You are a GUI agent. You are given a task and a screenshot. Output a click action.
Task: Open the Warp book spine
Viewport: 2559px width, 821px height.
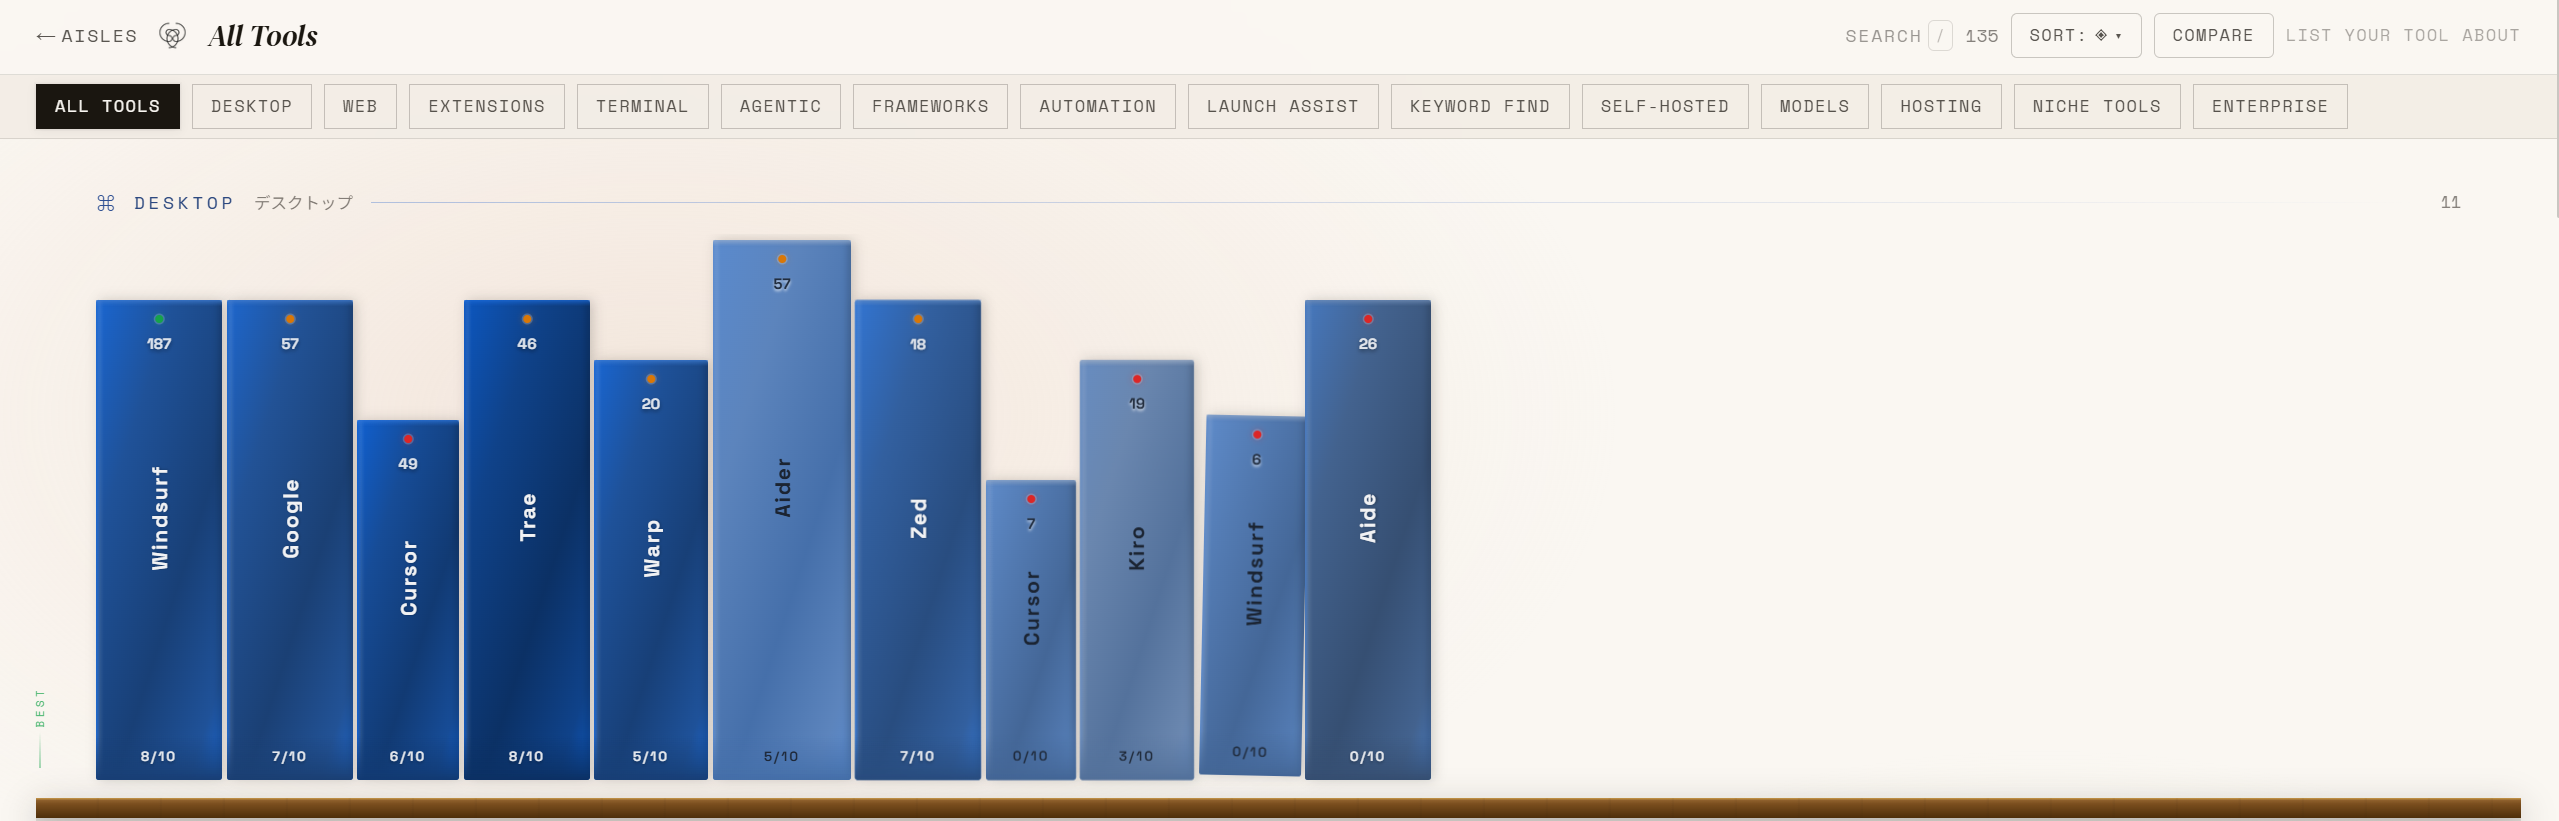coord(651,570)
